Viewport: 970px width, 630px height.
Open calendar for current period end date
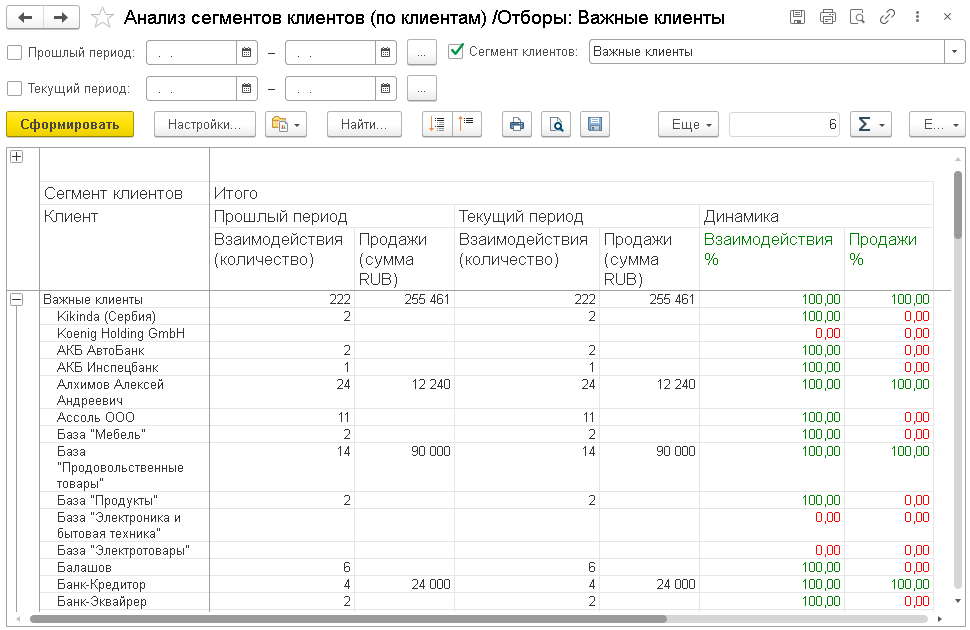pos(385,88)
